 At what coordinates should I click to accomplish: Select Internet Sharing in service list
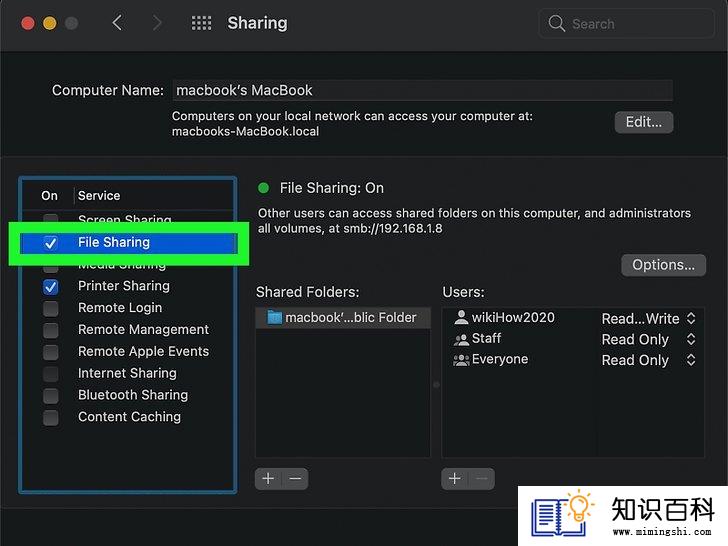click(x=127, y=373)
